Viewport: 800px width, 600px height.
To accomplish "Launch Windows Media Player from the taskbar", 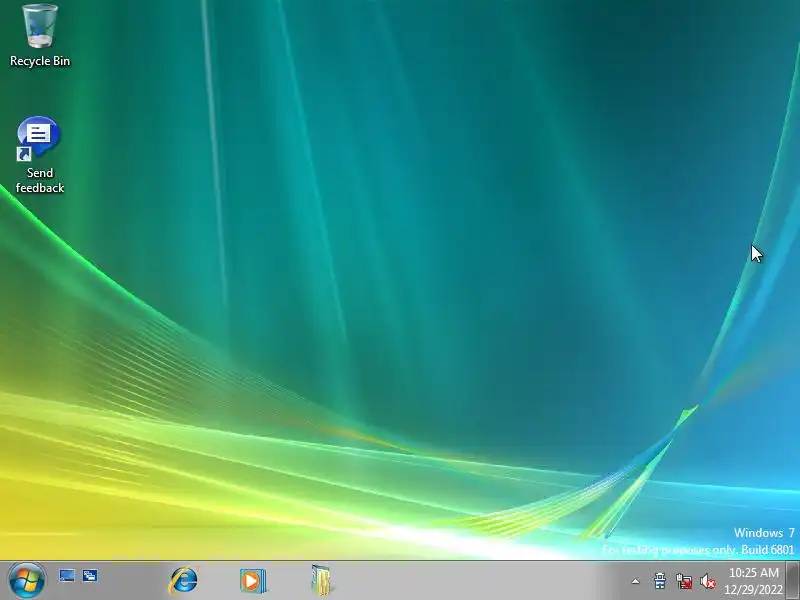I will coord(253,581).
